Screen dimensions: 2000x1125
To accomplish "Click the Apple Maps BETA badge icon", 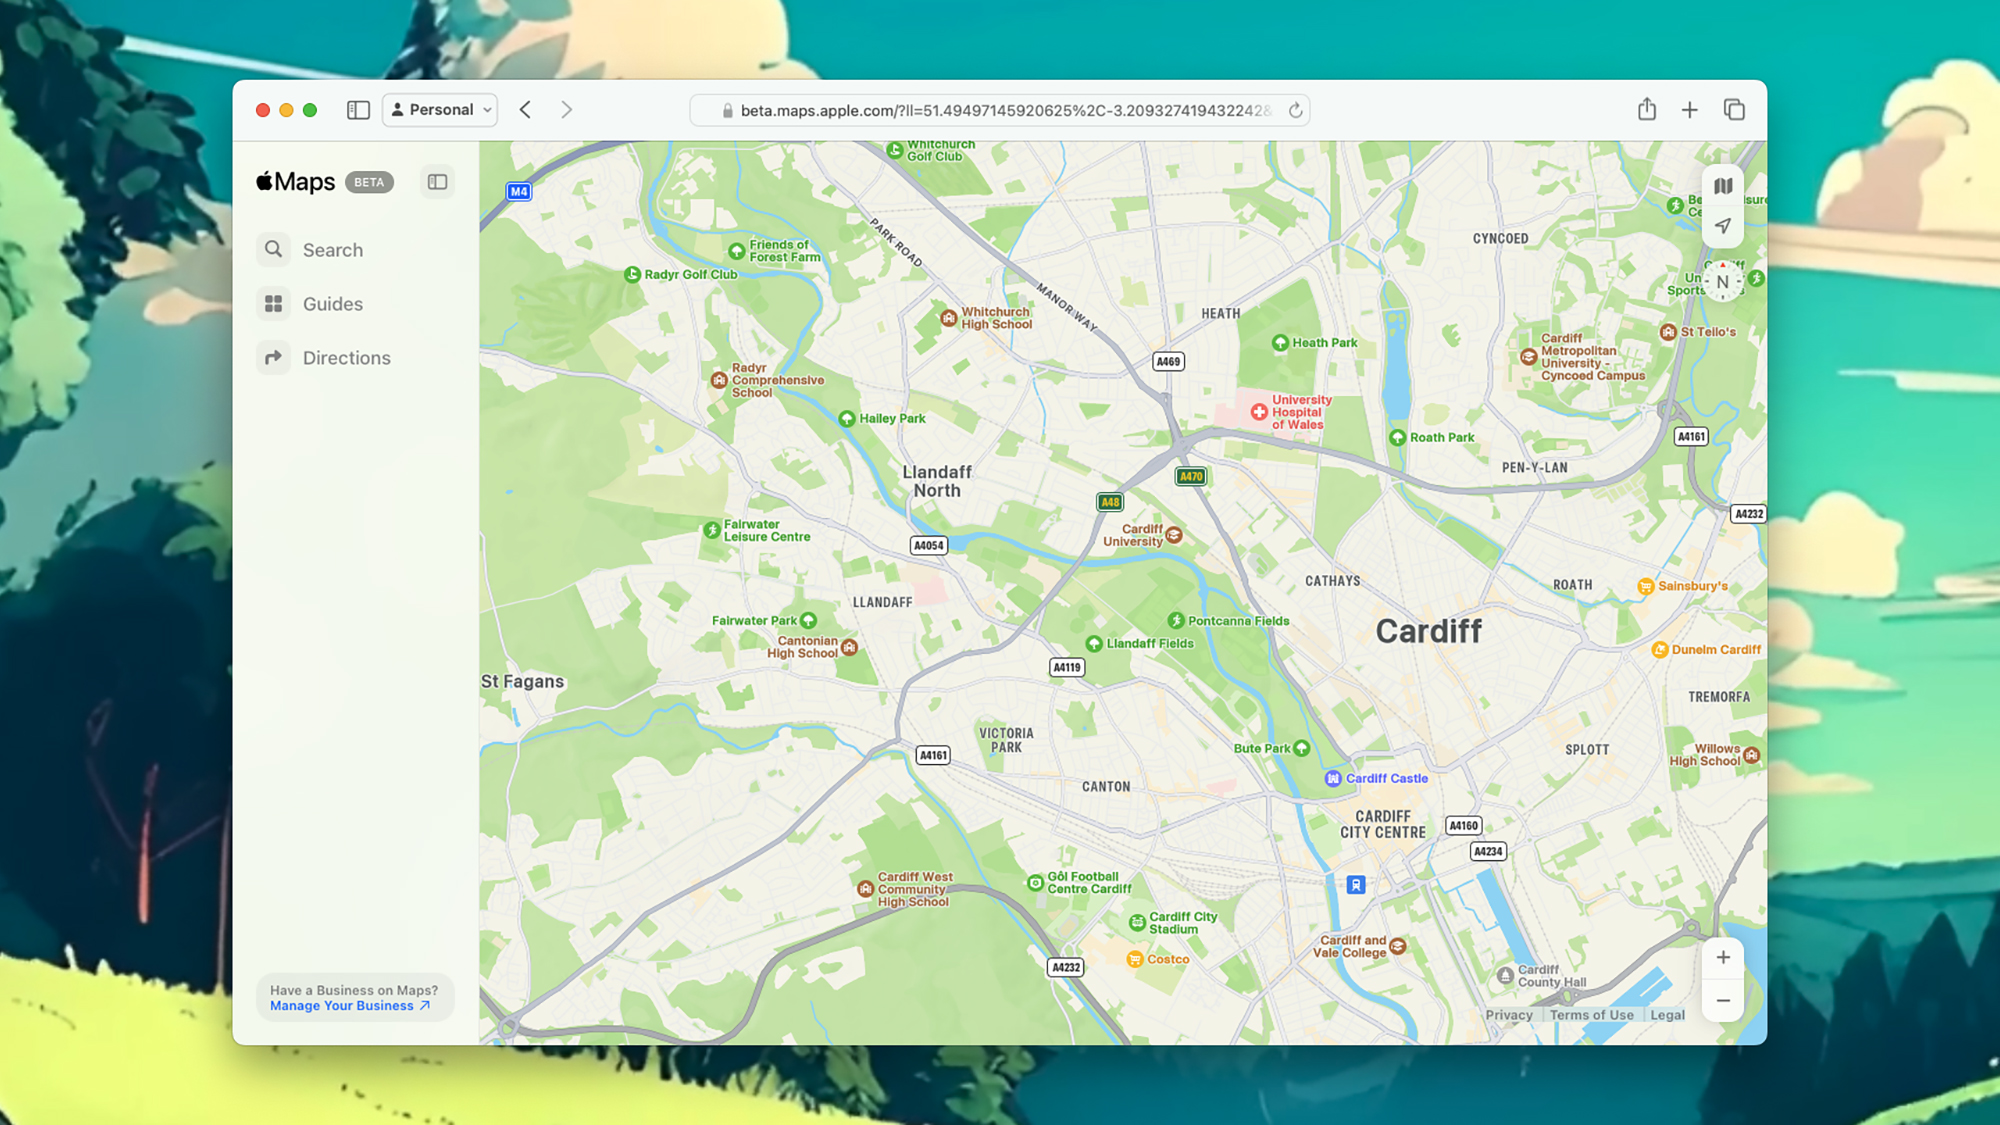I will [x=367, y=181].
